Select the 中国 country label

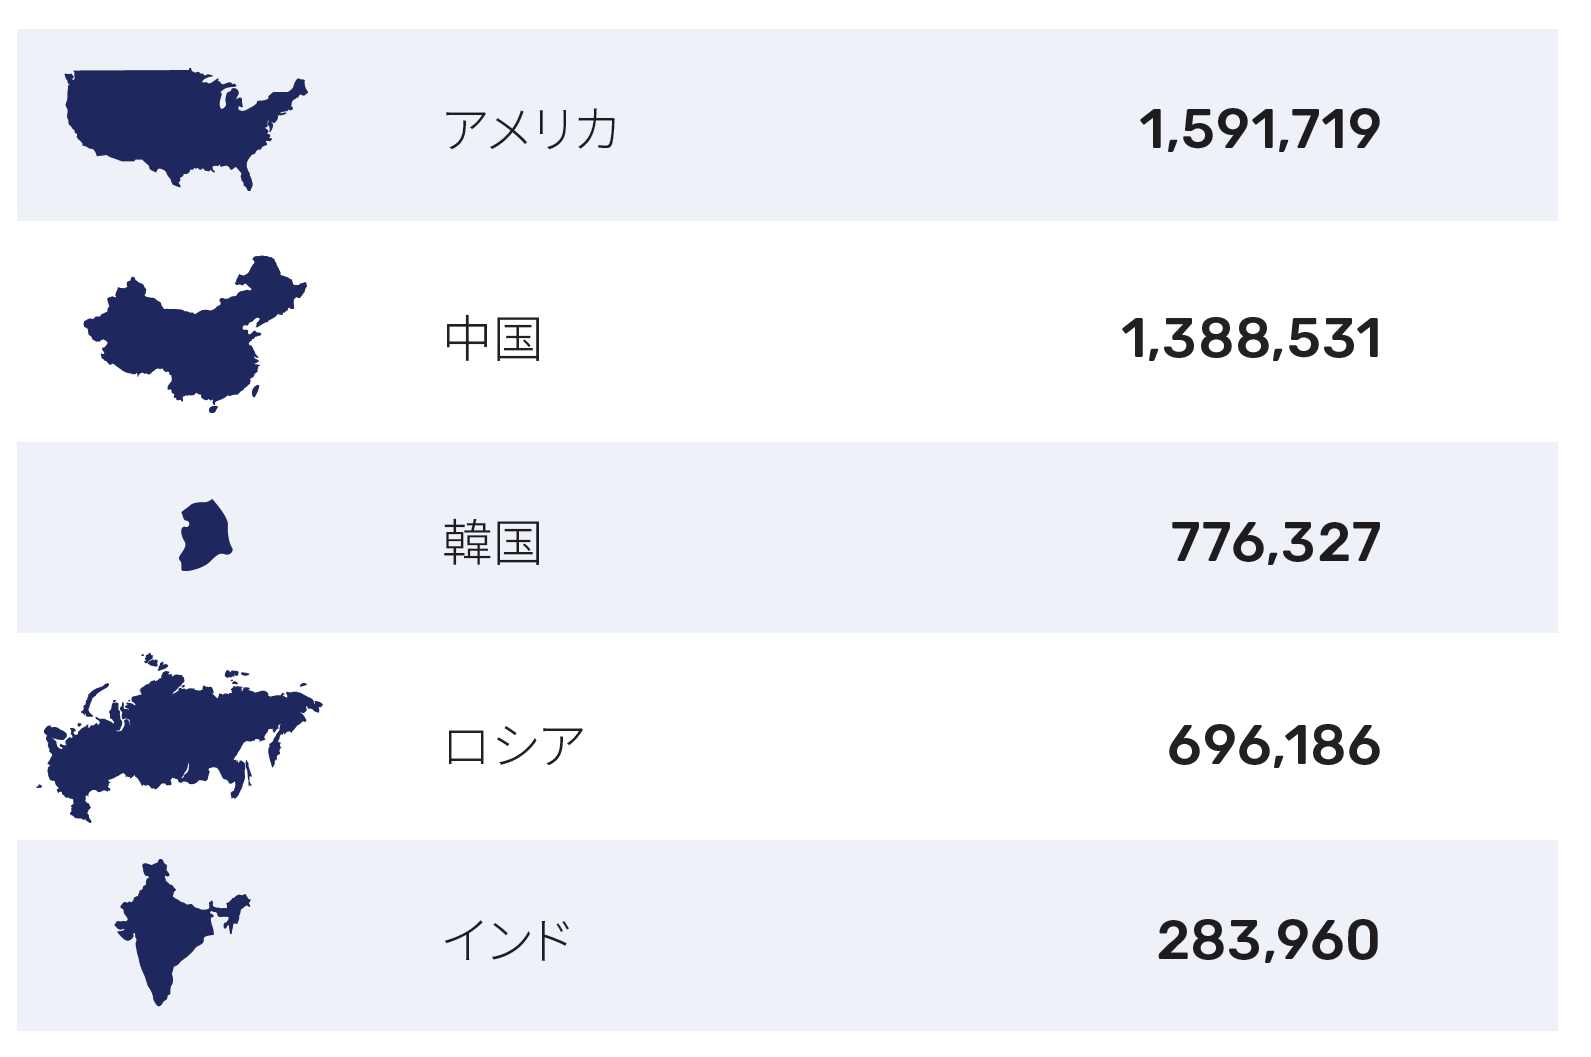[493, 339]
